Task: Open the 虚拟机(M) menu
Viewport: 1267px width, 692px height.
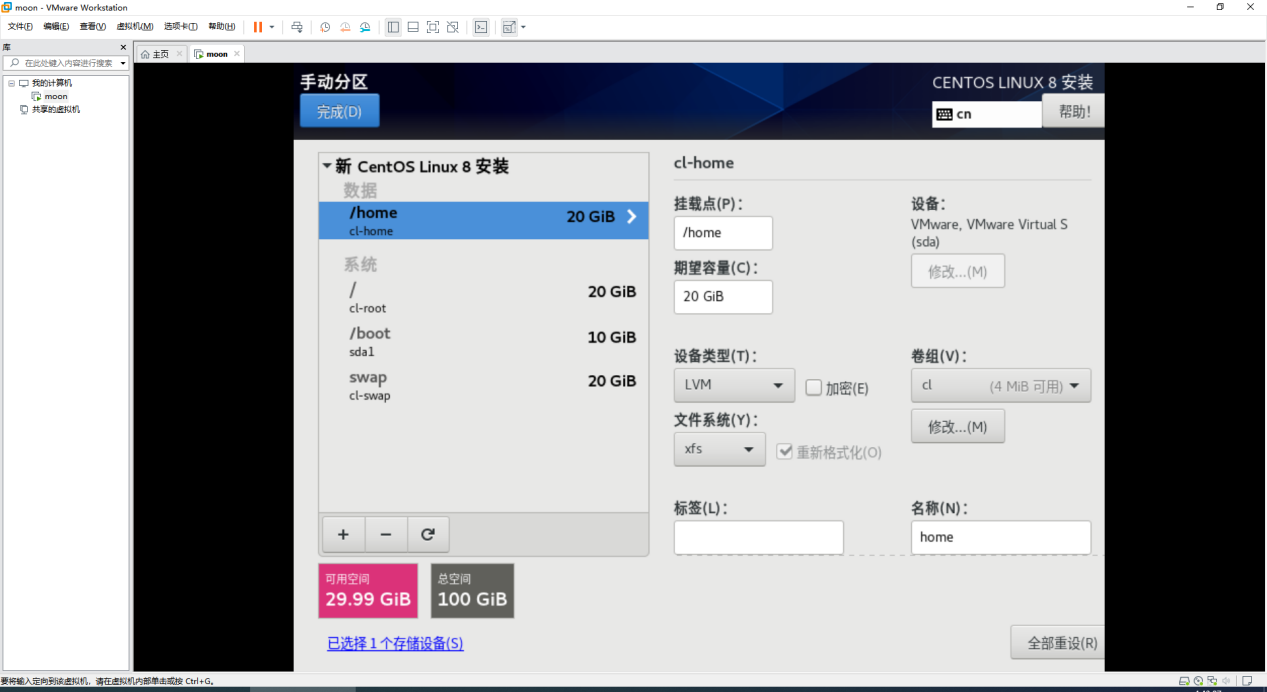Action: [135, 27]
